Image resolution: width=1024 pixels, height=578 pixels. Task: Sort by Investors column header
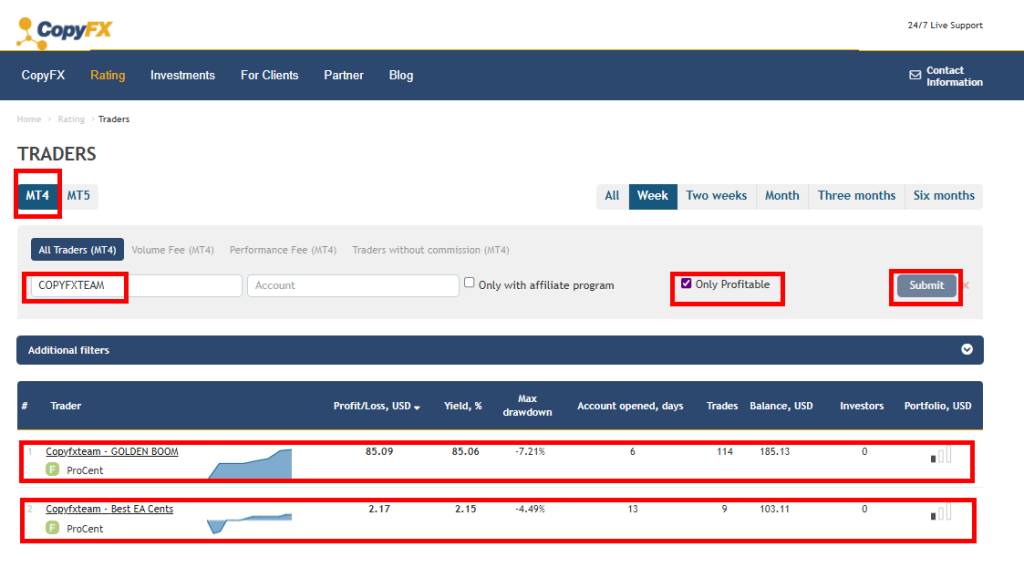(x=861, y=406)
